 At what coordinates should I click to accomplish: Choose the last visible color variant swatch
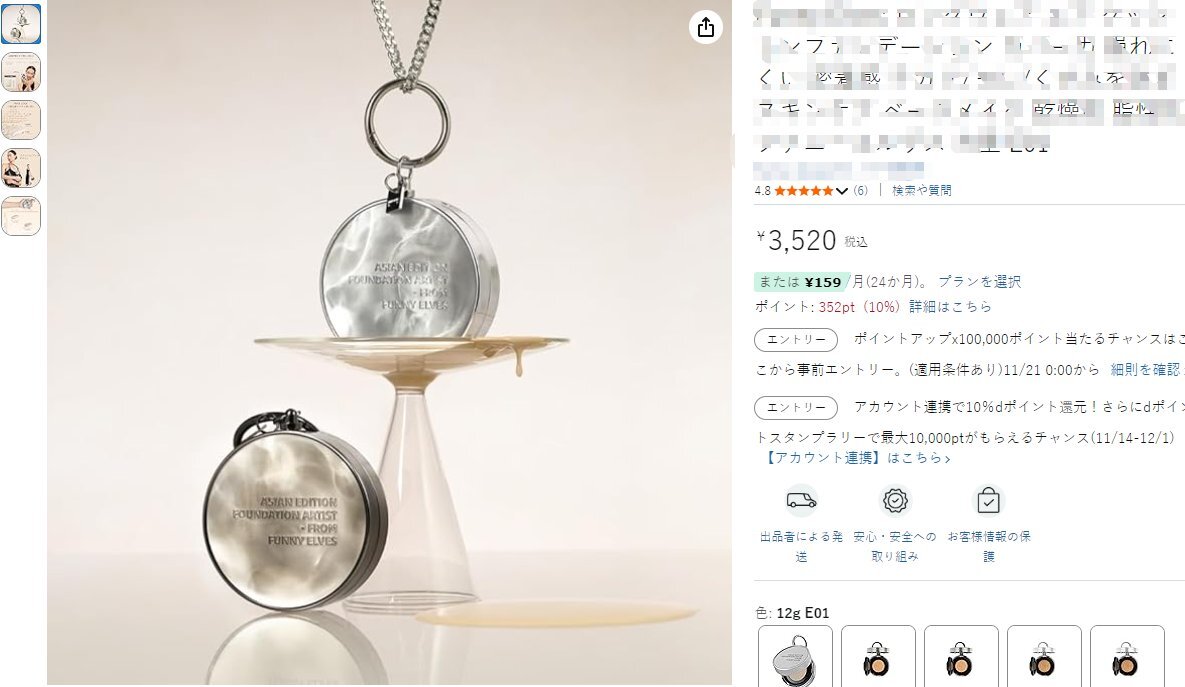click(1127, 656)
